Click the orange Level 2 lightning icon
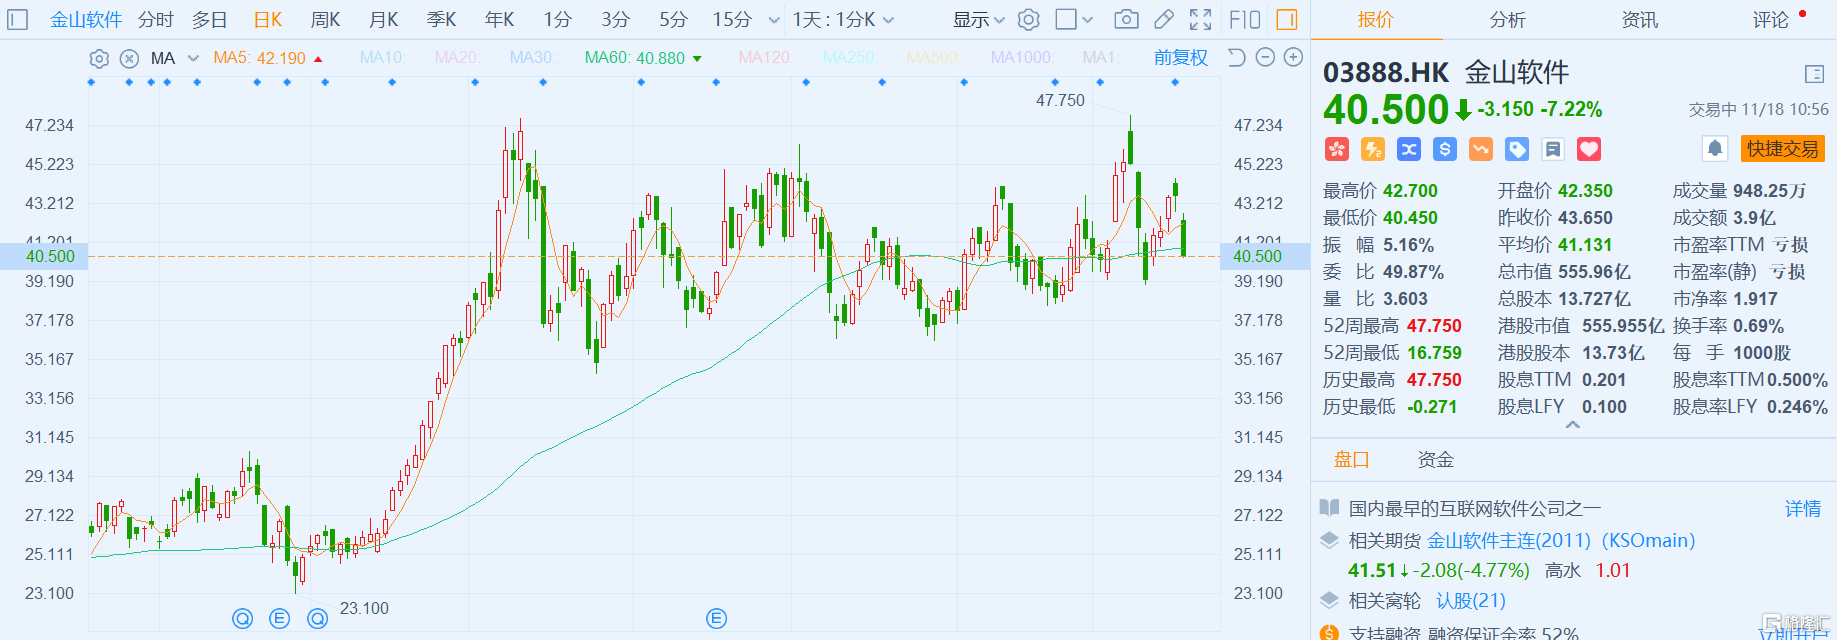This screenshot has width=1837, height=640. coord(1373,149)
